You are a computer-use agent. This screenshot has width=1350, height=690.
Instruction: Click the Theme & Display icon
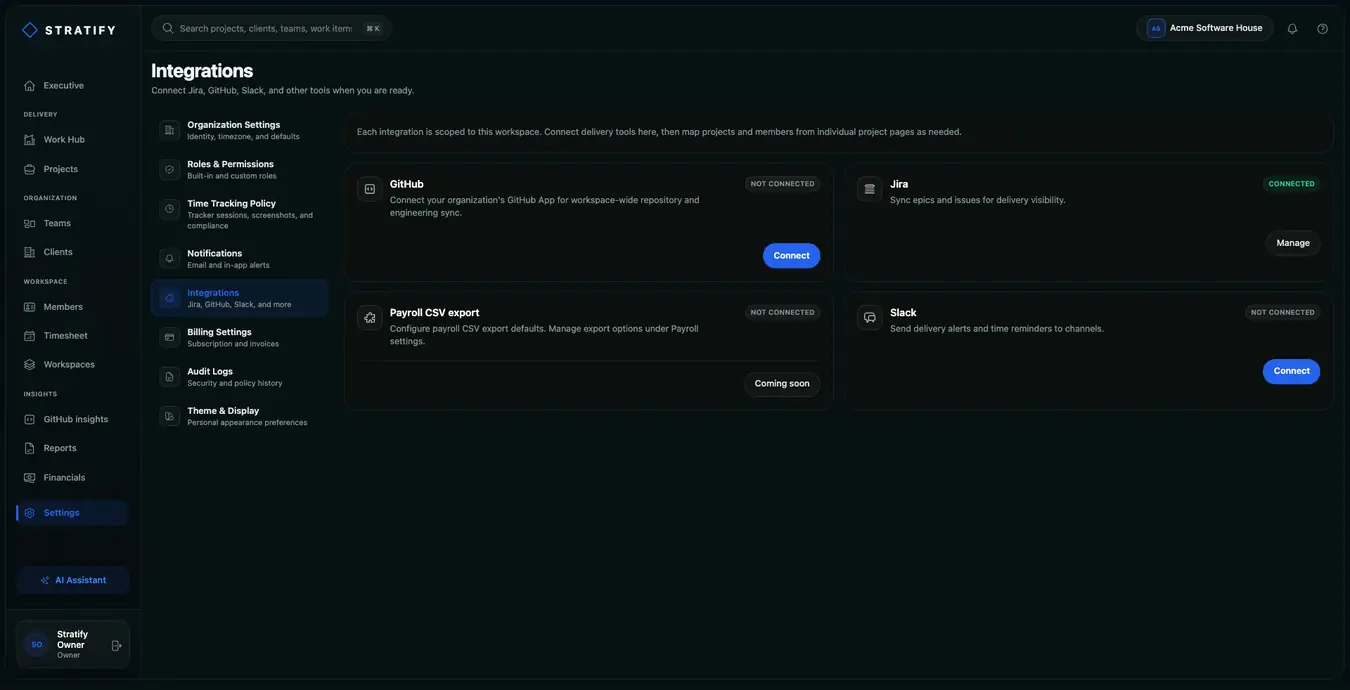point(170,416)
